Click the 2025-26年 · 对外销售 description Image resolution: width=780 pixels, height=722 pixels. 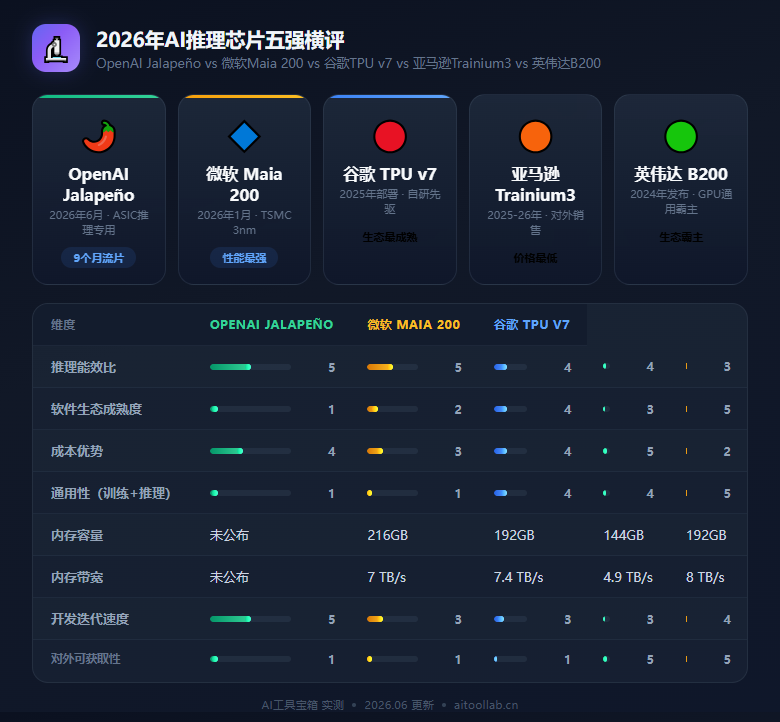click(x=535, y=222)
